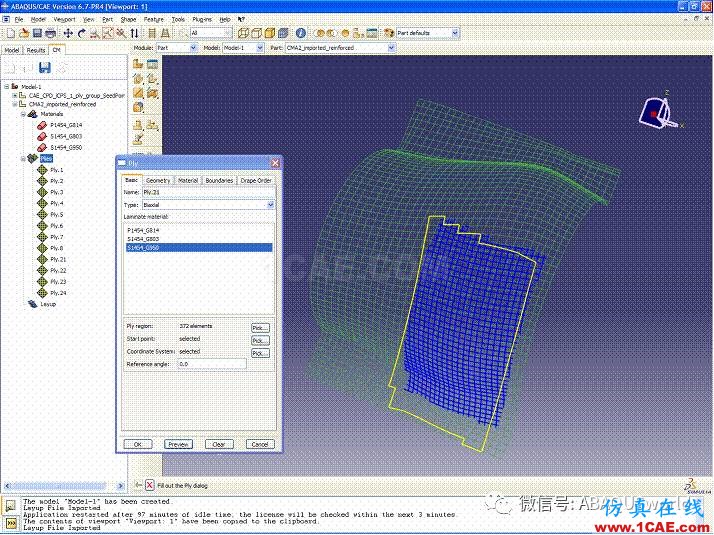This screenshot has width=714, height=535.
Task: Click the command line interface tab icon
Action: (x=11, y=524)
